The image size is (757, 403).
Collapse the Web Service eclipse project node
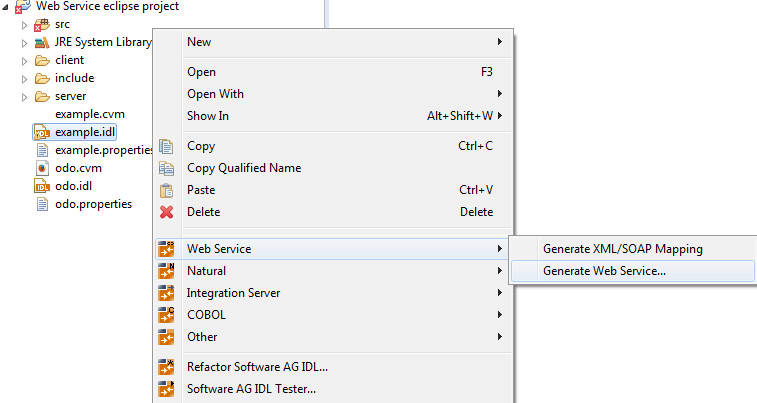pos(5,7)
